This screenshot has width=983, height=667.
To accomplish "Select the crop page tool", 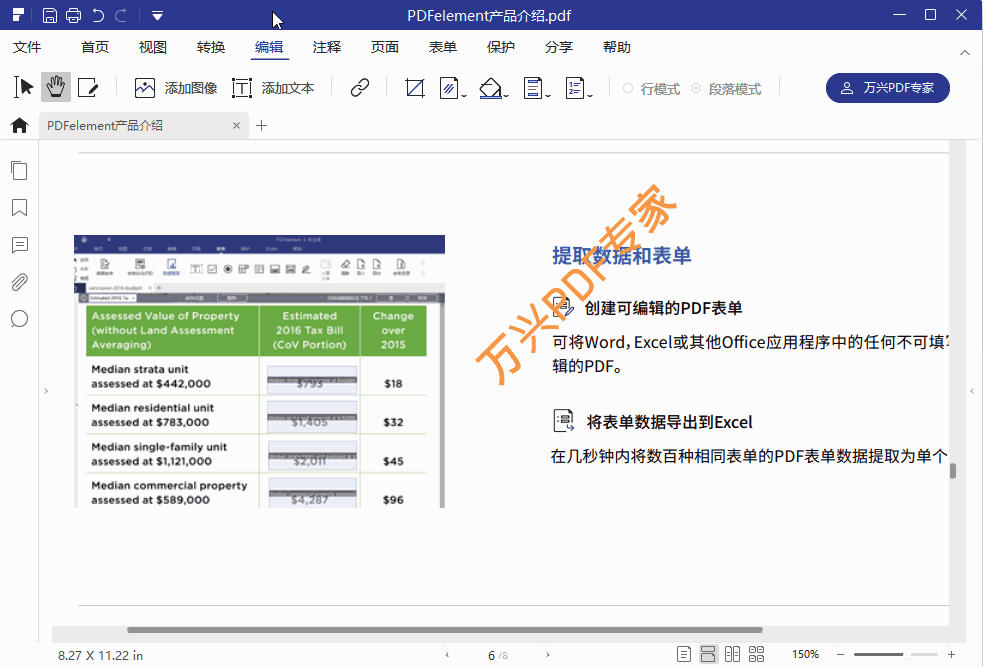I will click(415, 88).
